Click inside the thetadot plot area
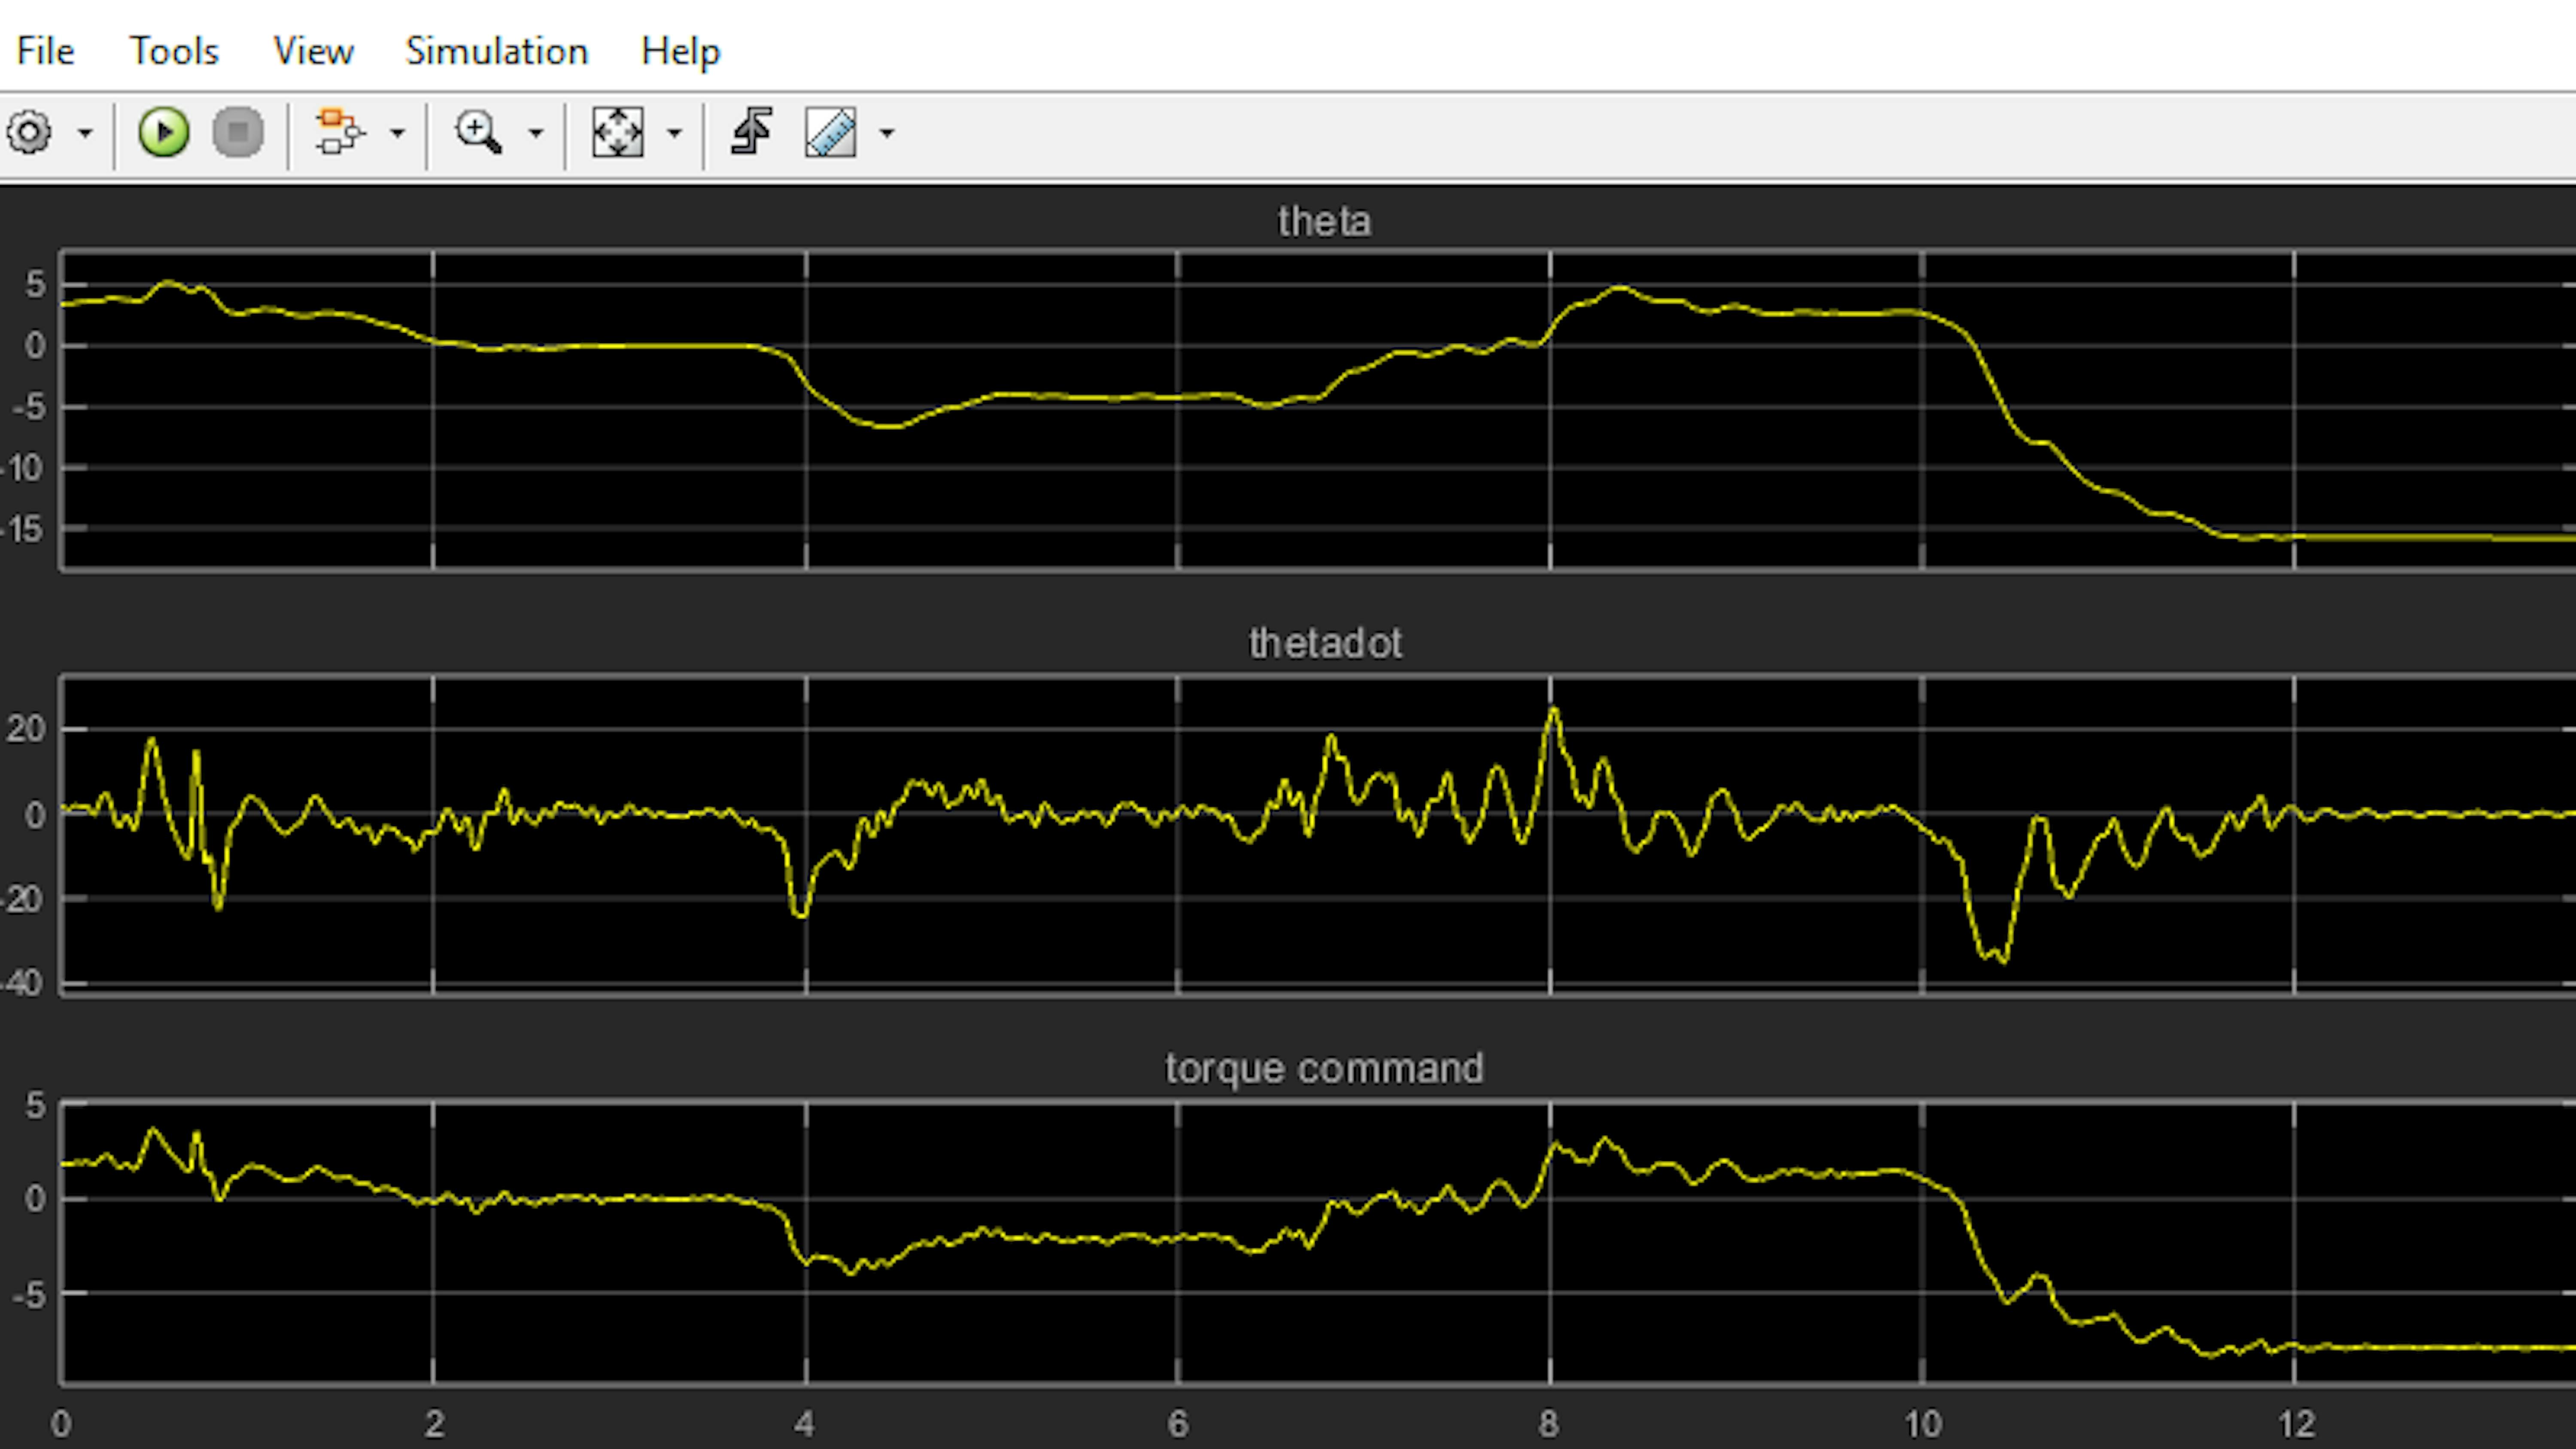This screenshot has width=2576, height=1449. point(1318,836)
